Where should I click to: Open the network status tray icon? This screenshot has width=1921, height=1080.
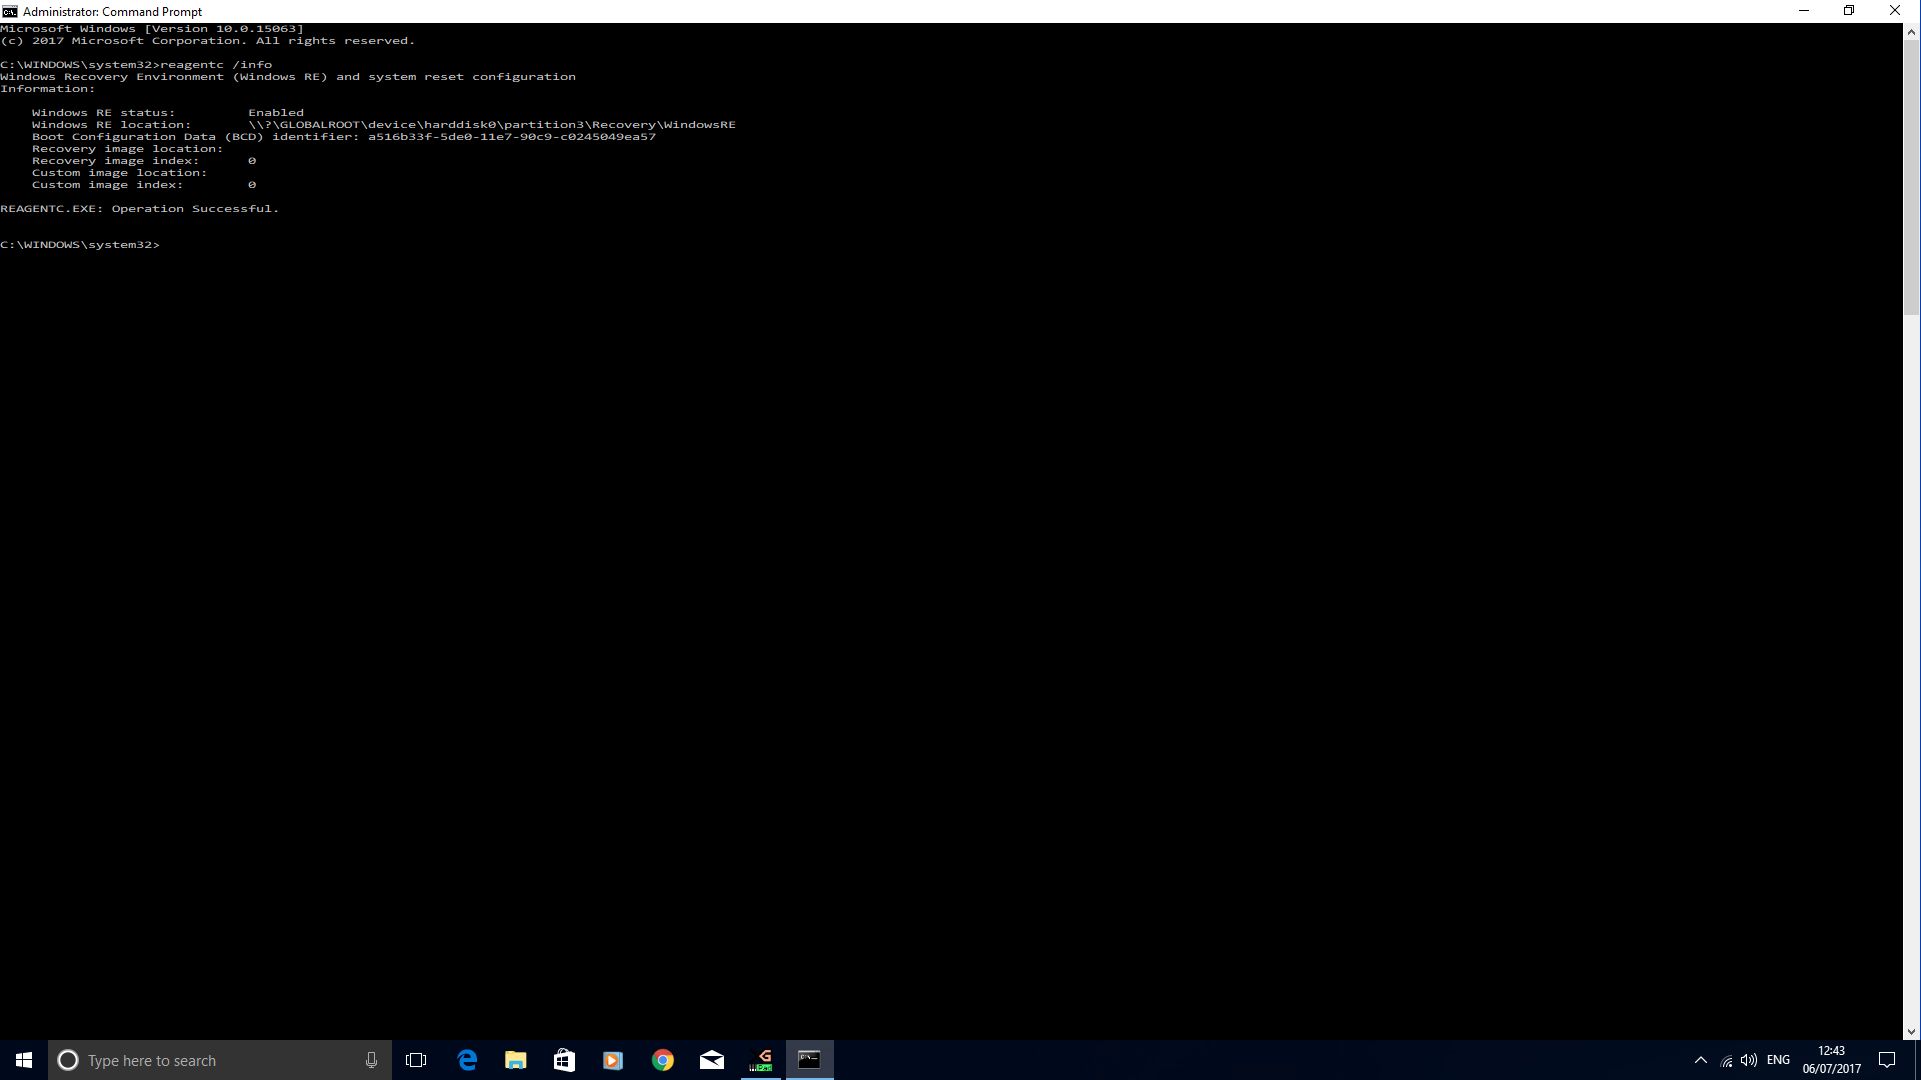pyautogui.click(x=1726, y=1061)
